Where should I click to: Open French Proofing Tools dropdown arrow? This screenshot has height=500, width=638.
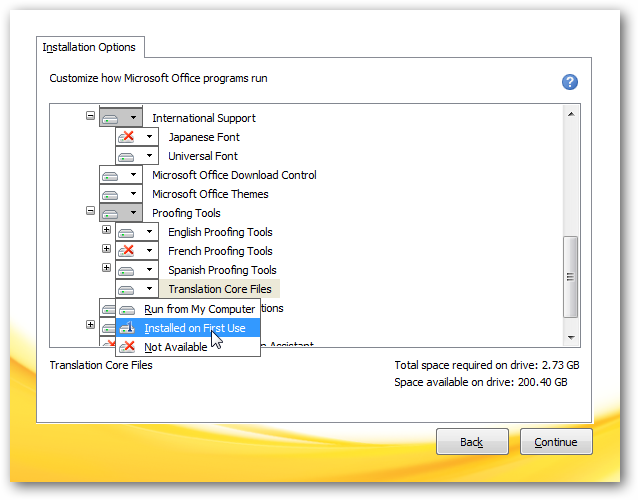(149, 251)
